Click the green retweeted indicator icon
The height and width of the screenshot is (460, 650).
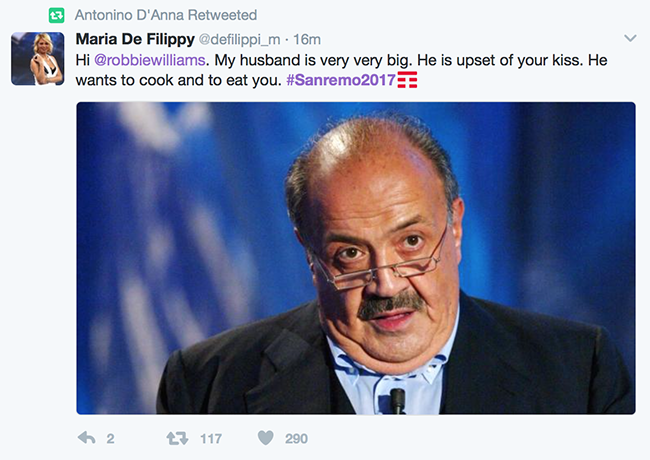(57, 16)
